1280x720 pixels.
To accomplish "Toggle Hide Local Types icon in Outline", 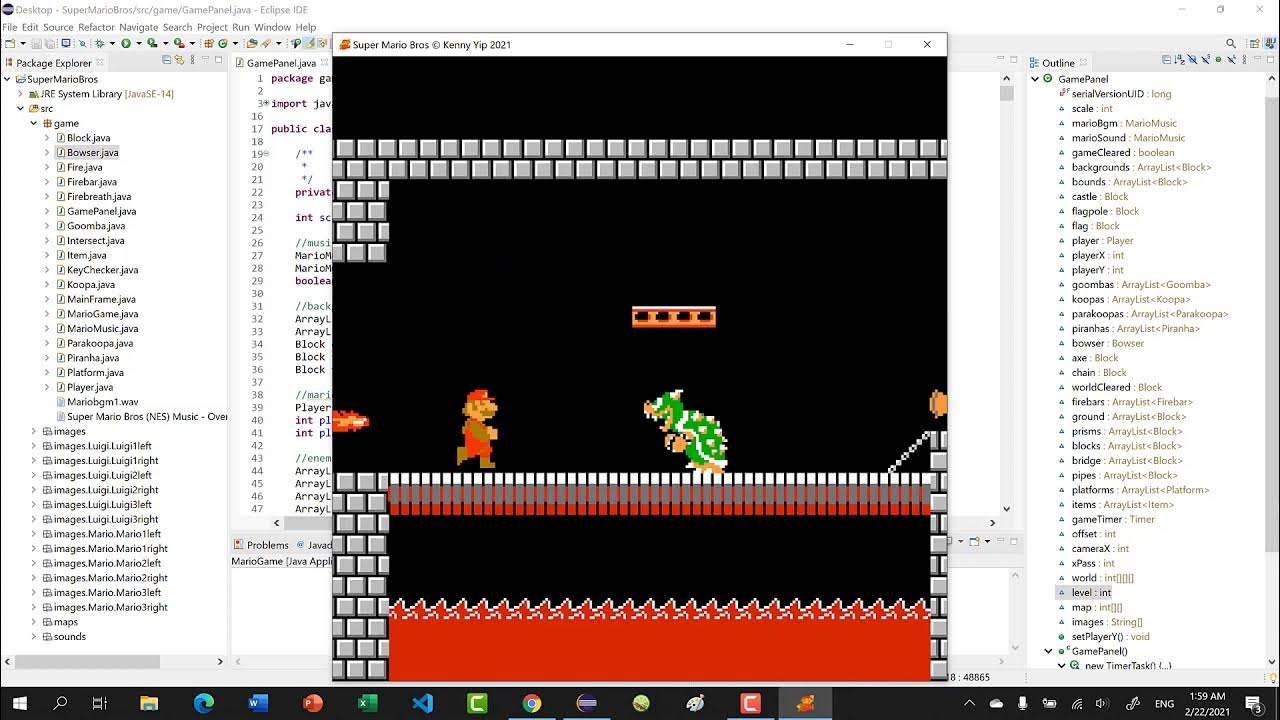I will click(x=1231, y=60).
